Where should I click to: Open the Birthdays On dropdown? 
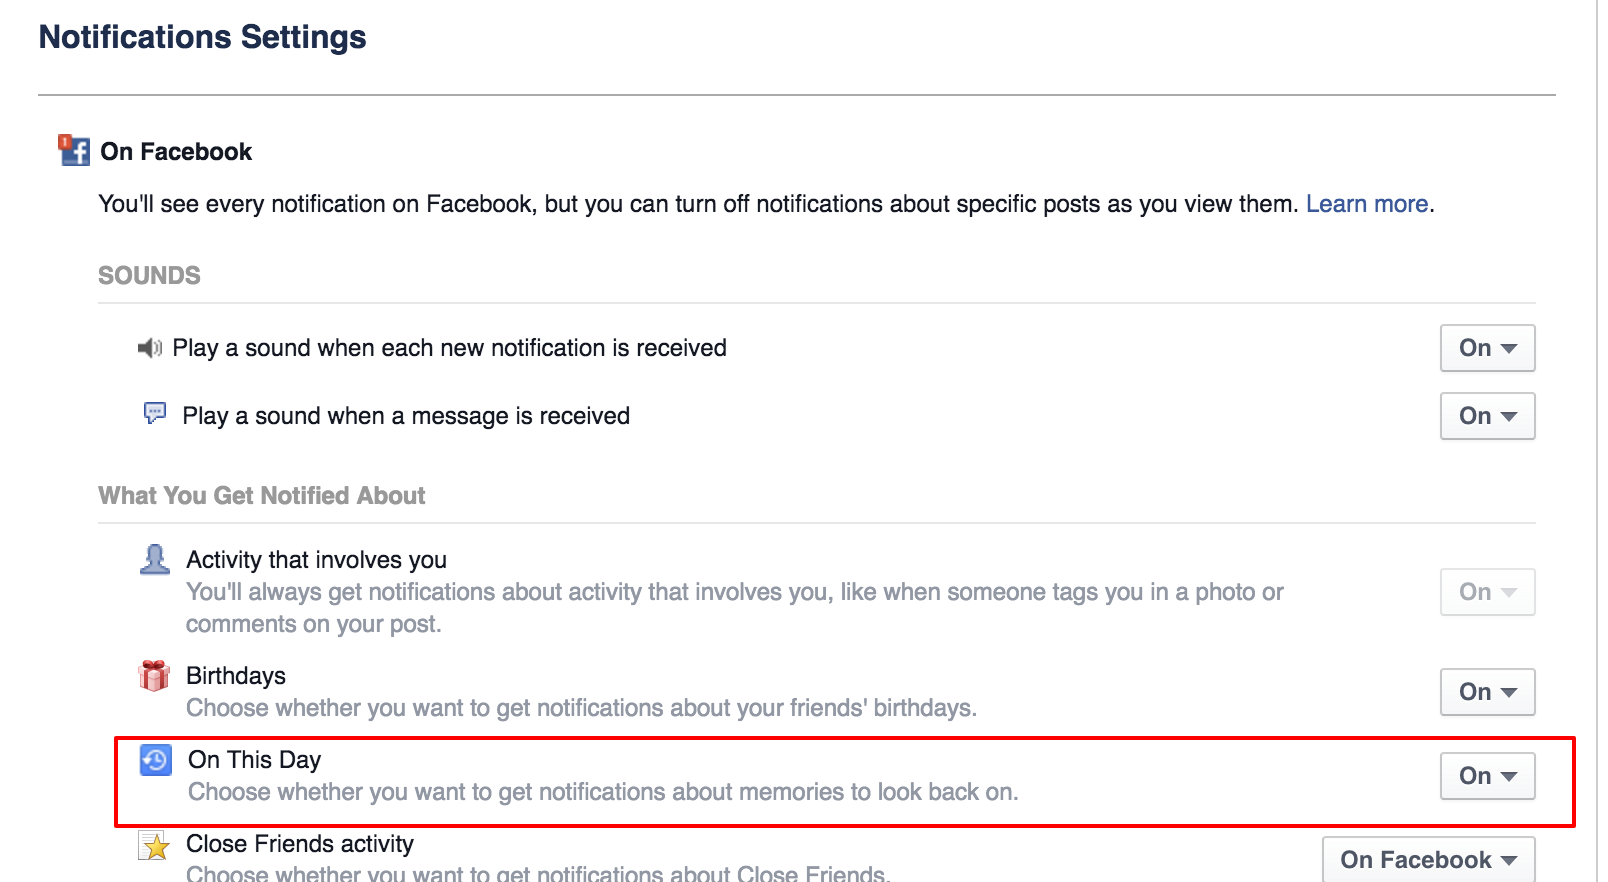coord(1487,692)
